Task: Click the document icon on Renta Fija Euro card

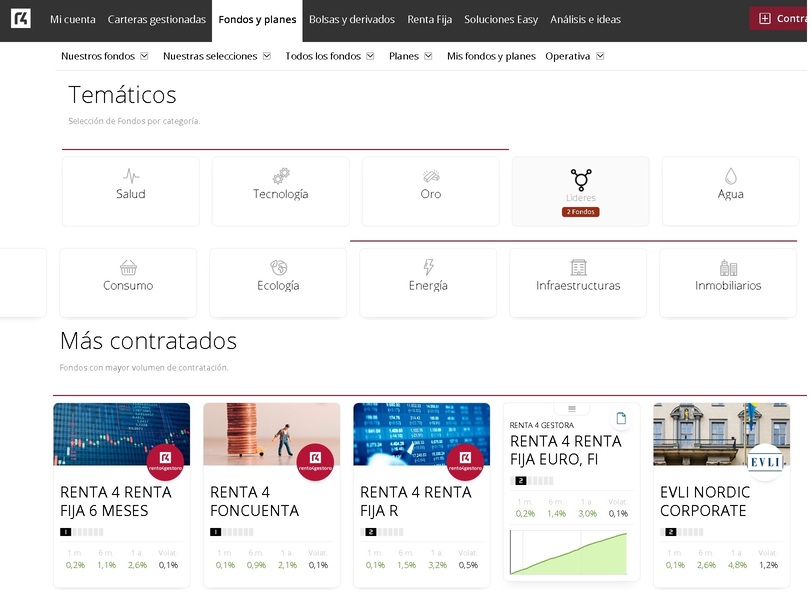Action: coord(621,418)
